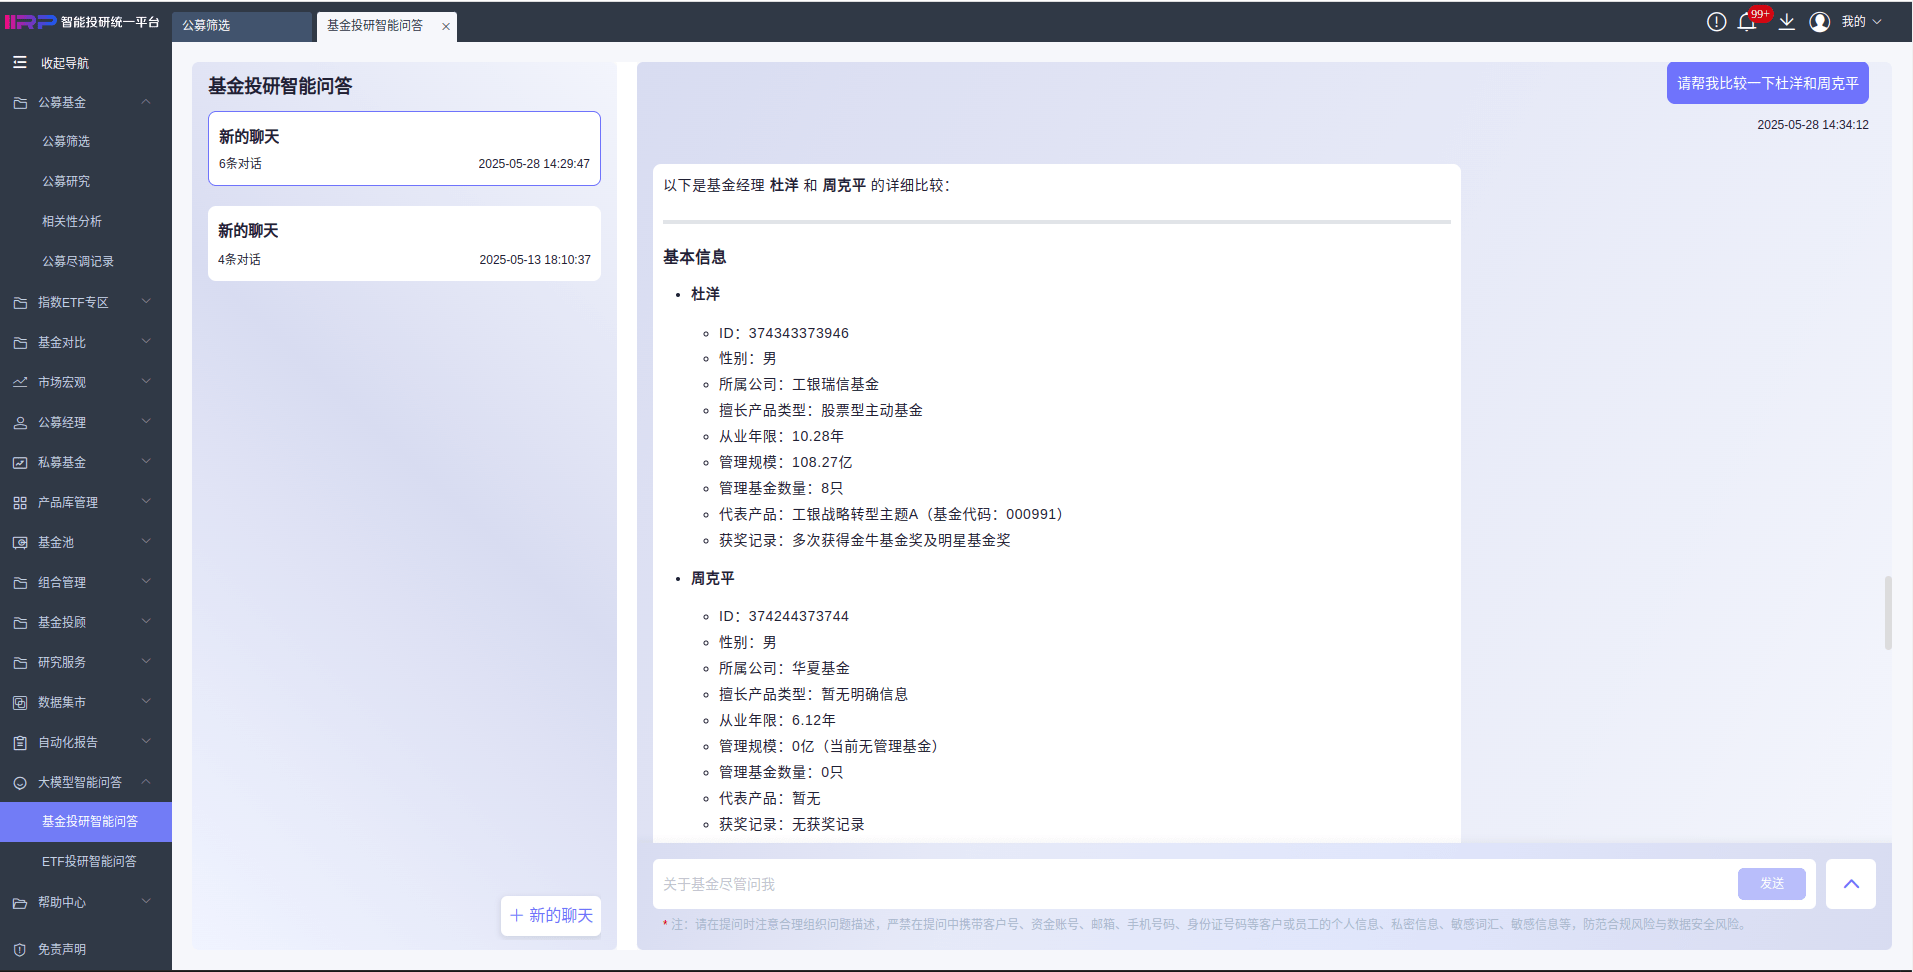Click the user avatar icon
This screenshot has height=972, width=1913.
(1820, 22)
